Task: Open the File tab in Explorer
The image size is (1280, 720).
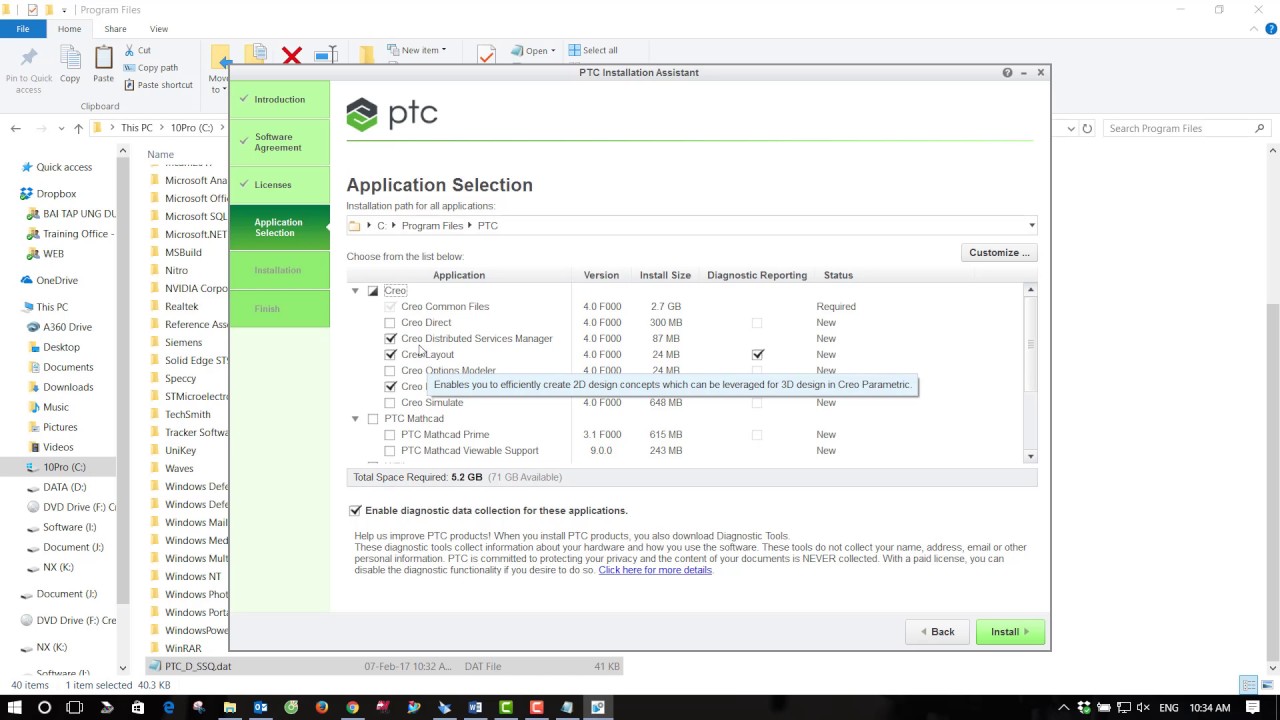Action: [x=22, y=29]
